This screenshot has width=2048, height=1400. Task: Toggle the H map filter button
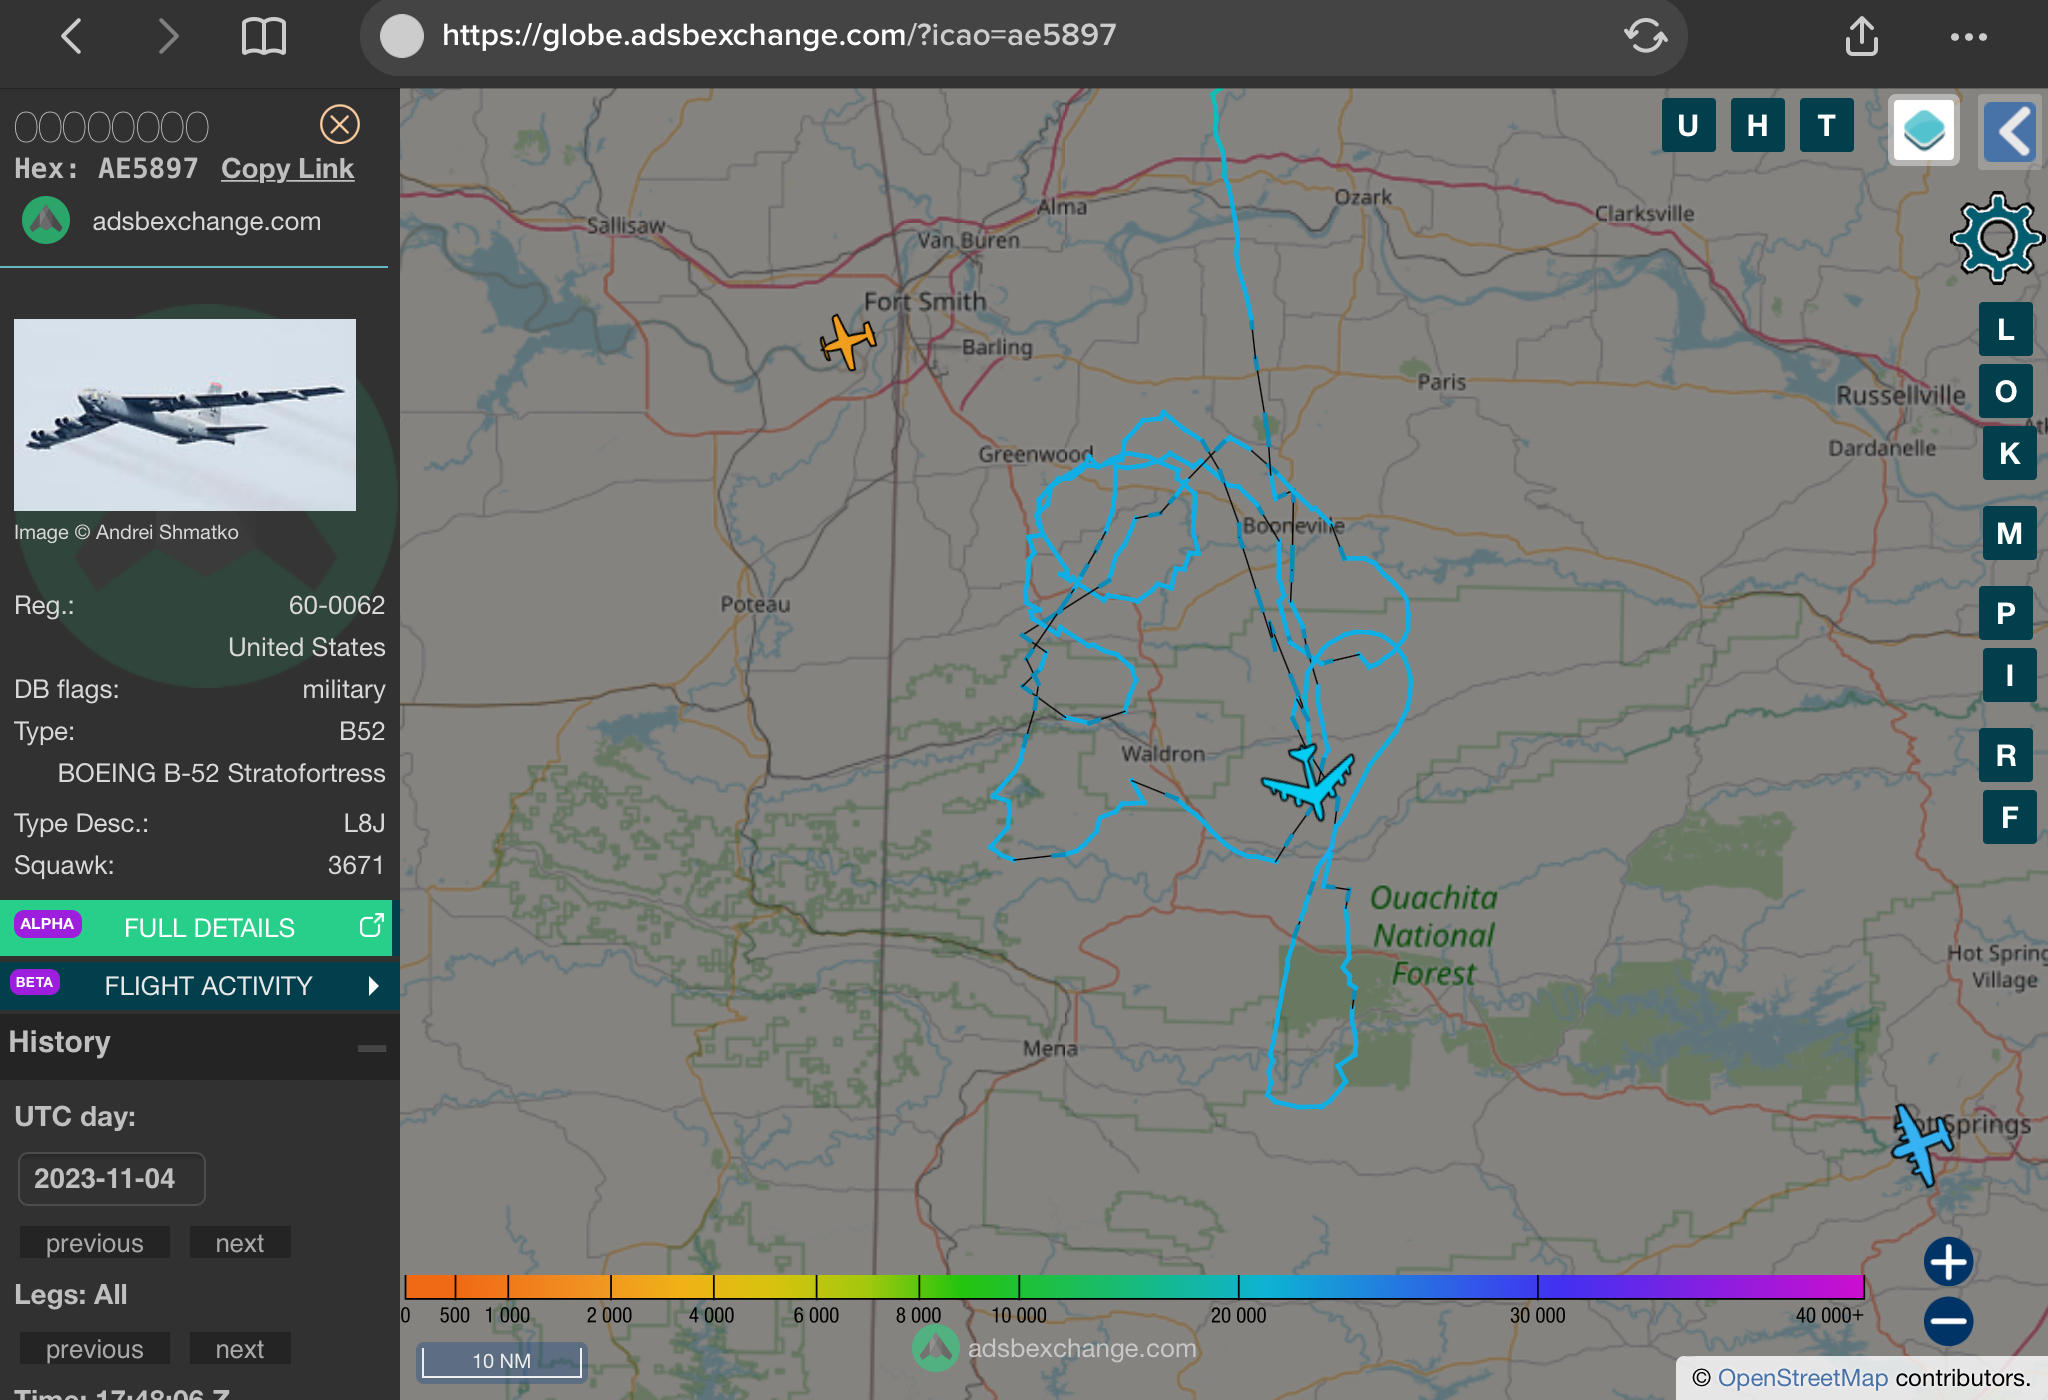click(1757, 125)
